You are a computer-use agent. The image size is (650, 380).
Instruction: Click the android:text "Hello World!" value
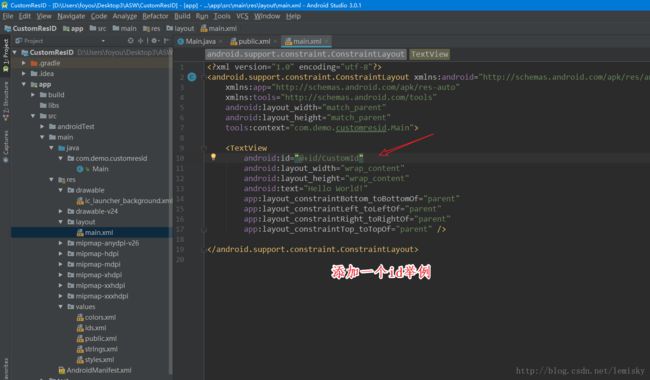(x=335, y=189)
